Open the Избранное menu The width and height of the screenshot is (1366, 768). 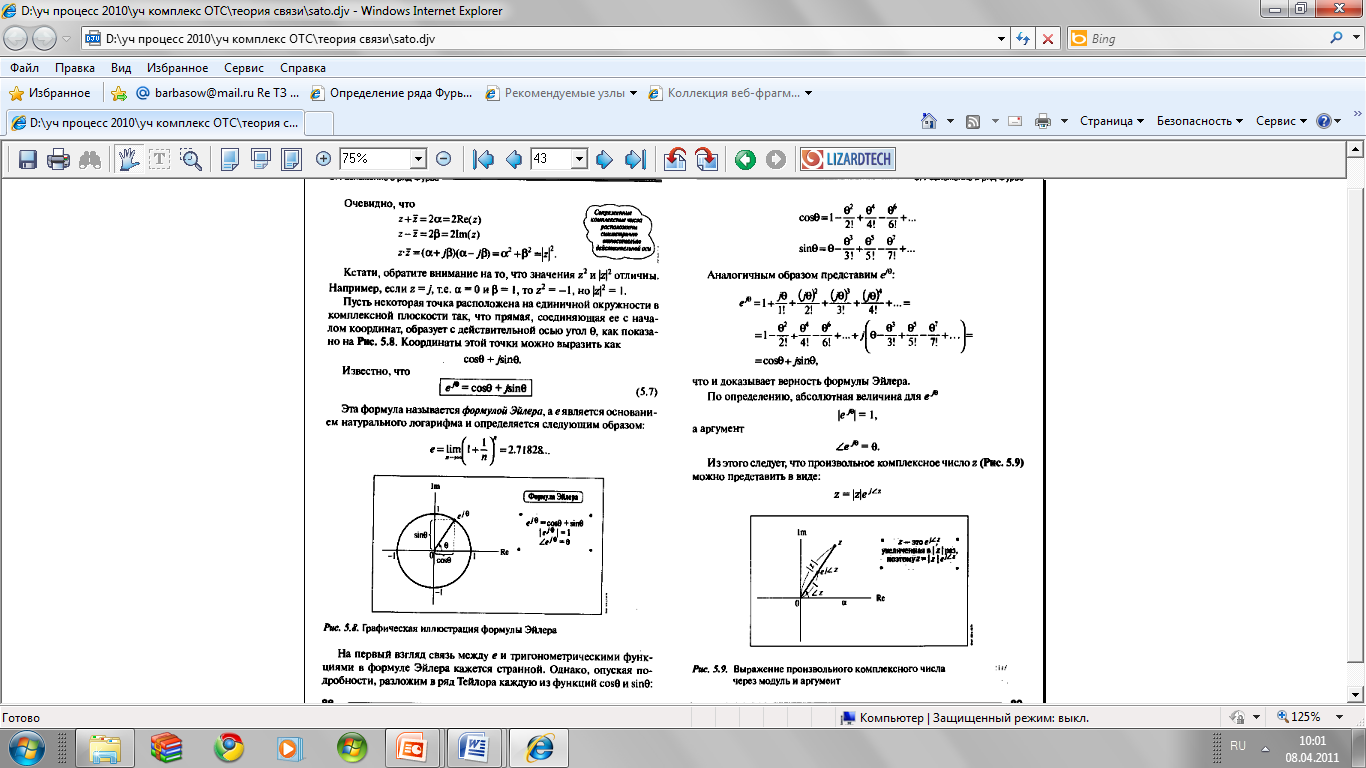click(177, 68)
